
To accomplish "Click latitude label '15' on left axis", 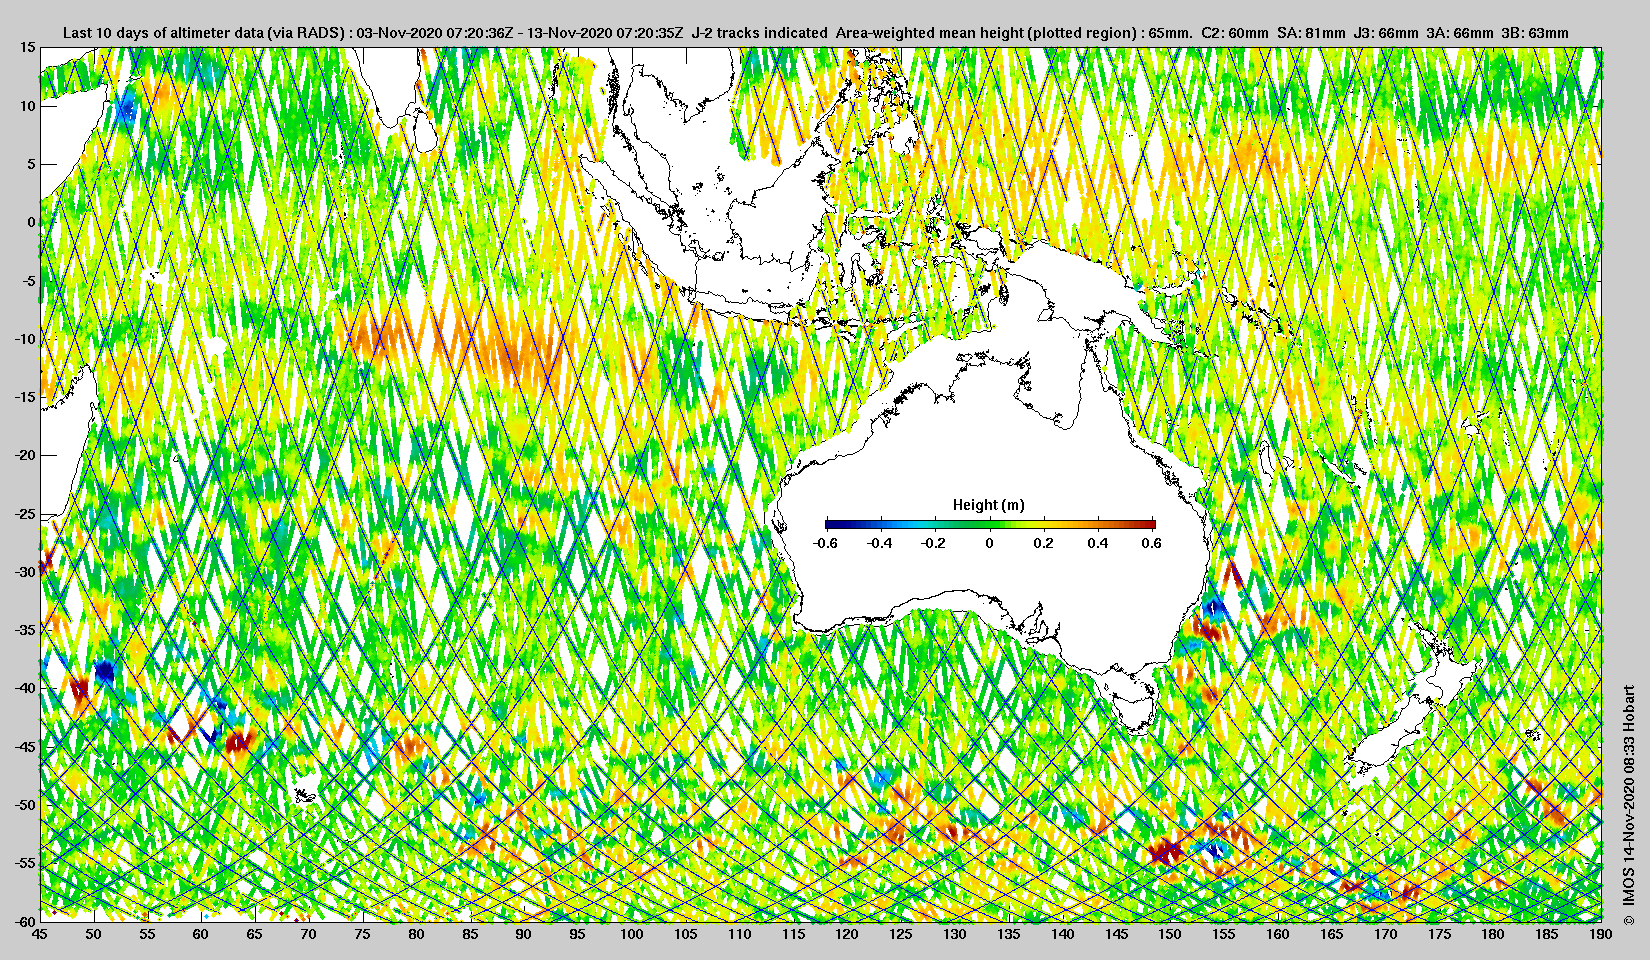I will tap(27, 48).
